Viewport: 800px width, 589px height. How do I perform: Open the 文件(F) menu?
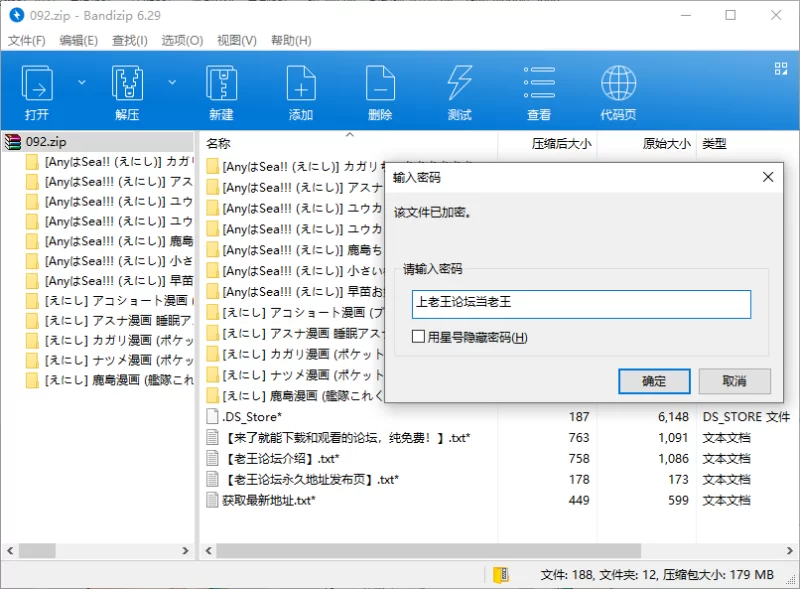coord(27,40)
